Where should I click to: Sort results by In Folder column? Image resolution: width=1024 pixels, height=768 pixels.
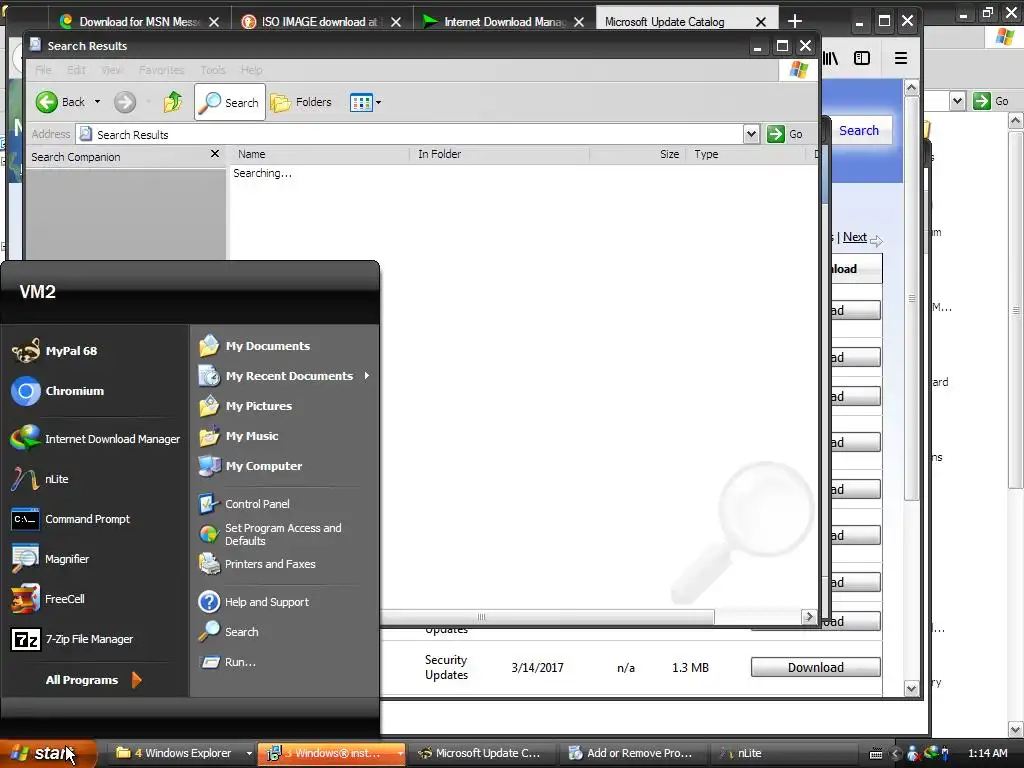(500, 155)
